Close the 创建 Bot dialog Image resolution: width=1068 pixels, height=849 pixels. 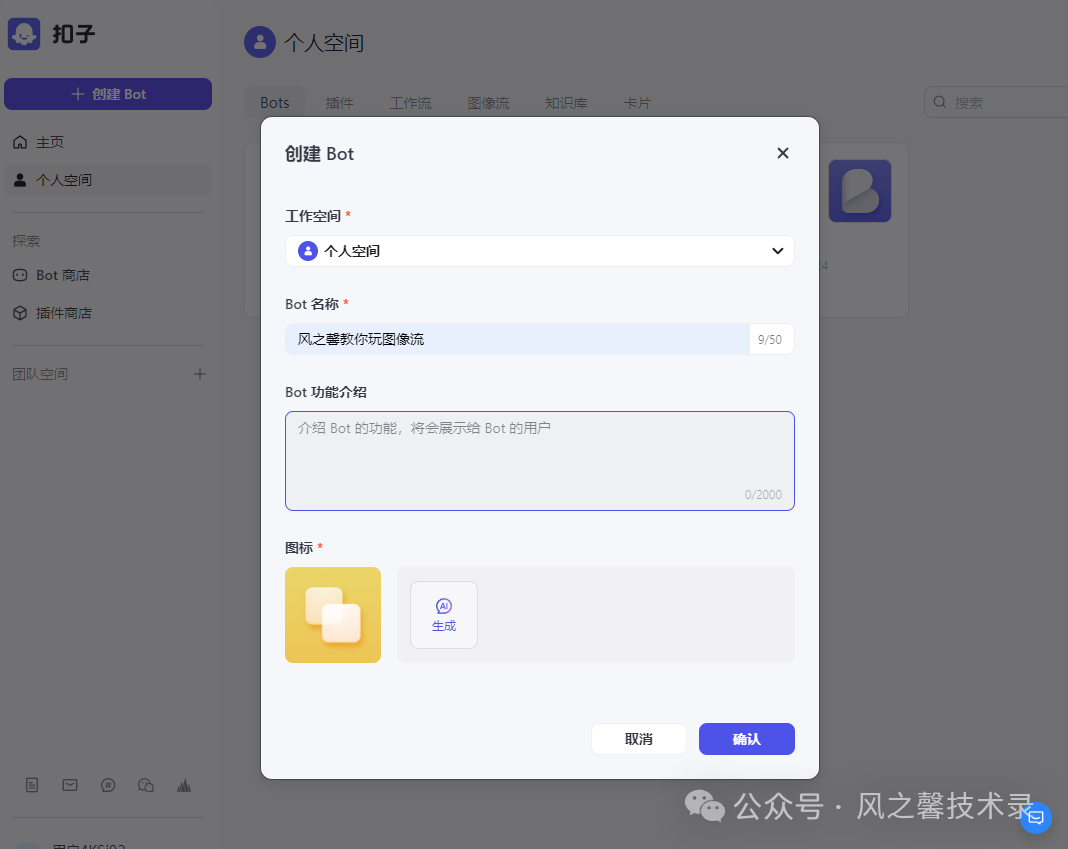click(783, 153)
